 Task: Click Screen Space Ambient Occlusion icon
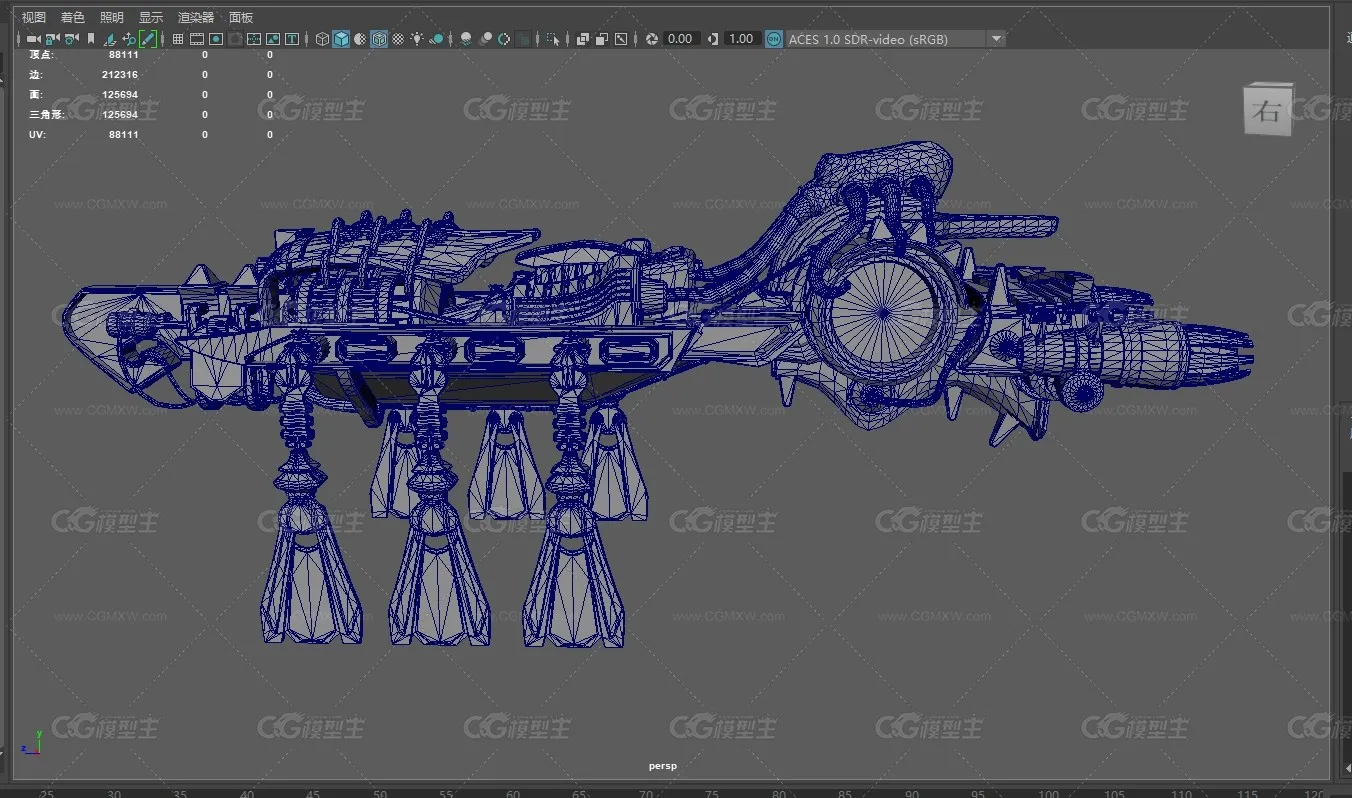coord(466,39)
